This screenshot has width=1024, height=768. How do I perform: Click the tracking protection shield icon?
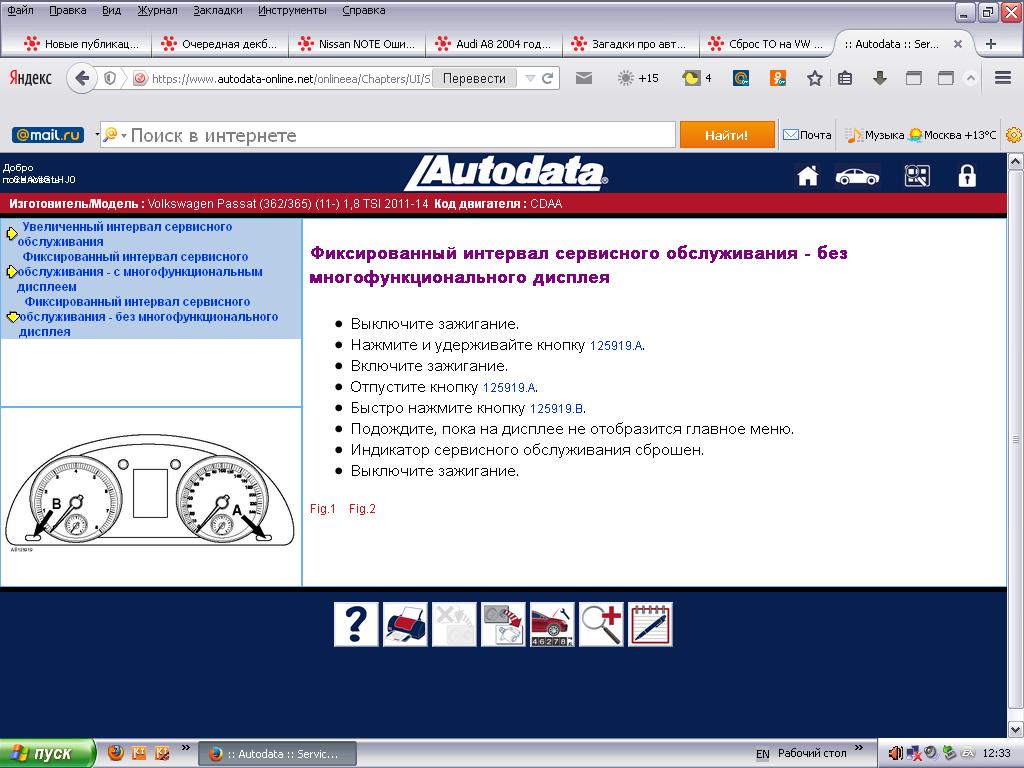coord(110,78)
